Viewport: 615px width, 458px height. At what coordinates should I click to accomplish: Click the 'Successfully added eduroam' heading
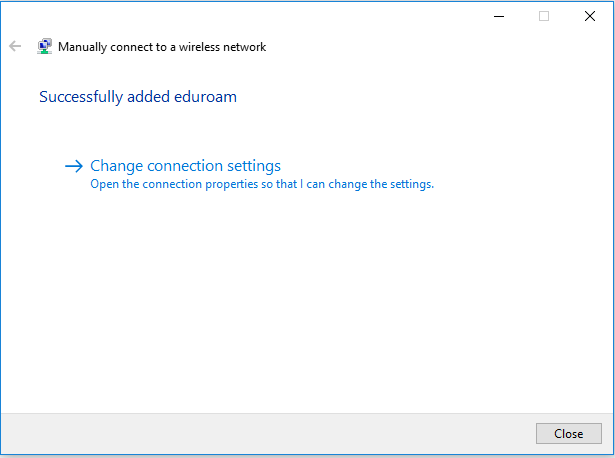click(138, 97)
